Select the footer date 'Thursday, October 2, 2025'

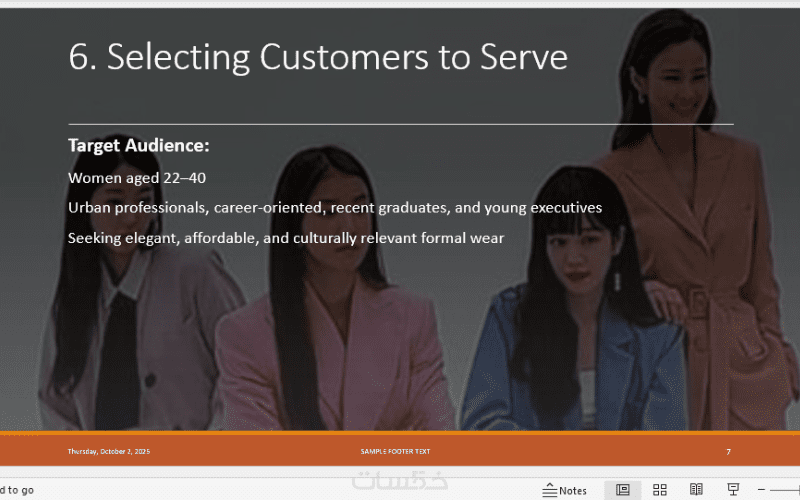109,452
